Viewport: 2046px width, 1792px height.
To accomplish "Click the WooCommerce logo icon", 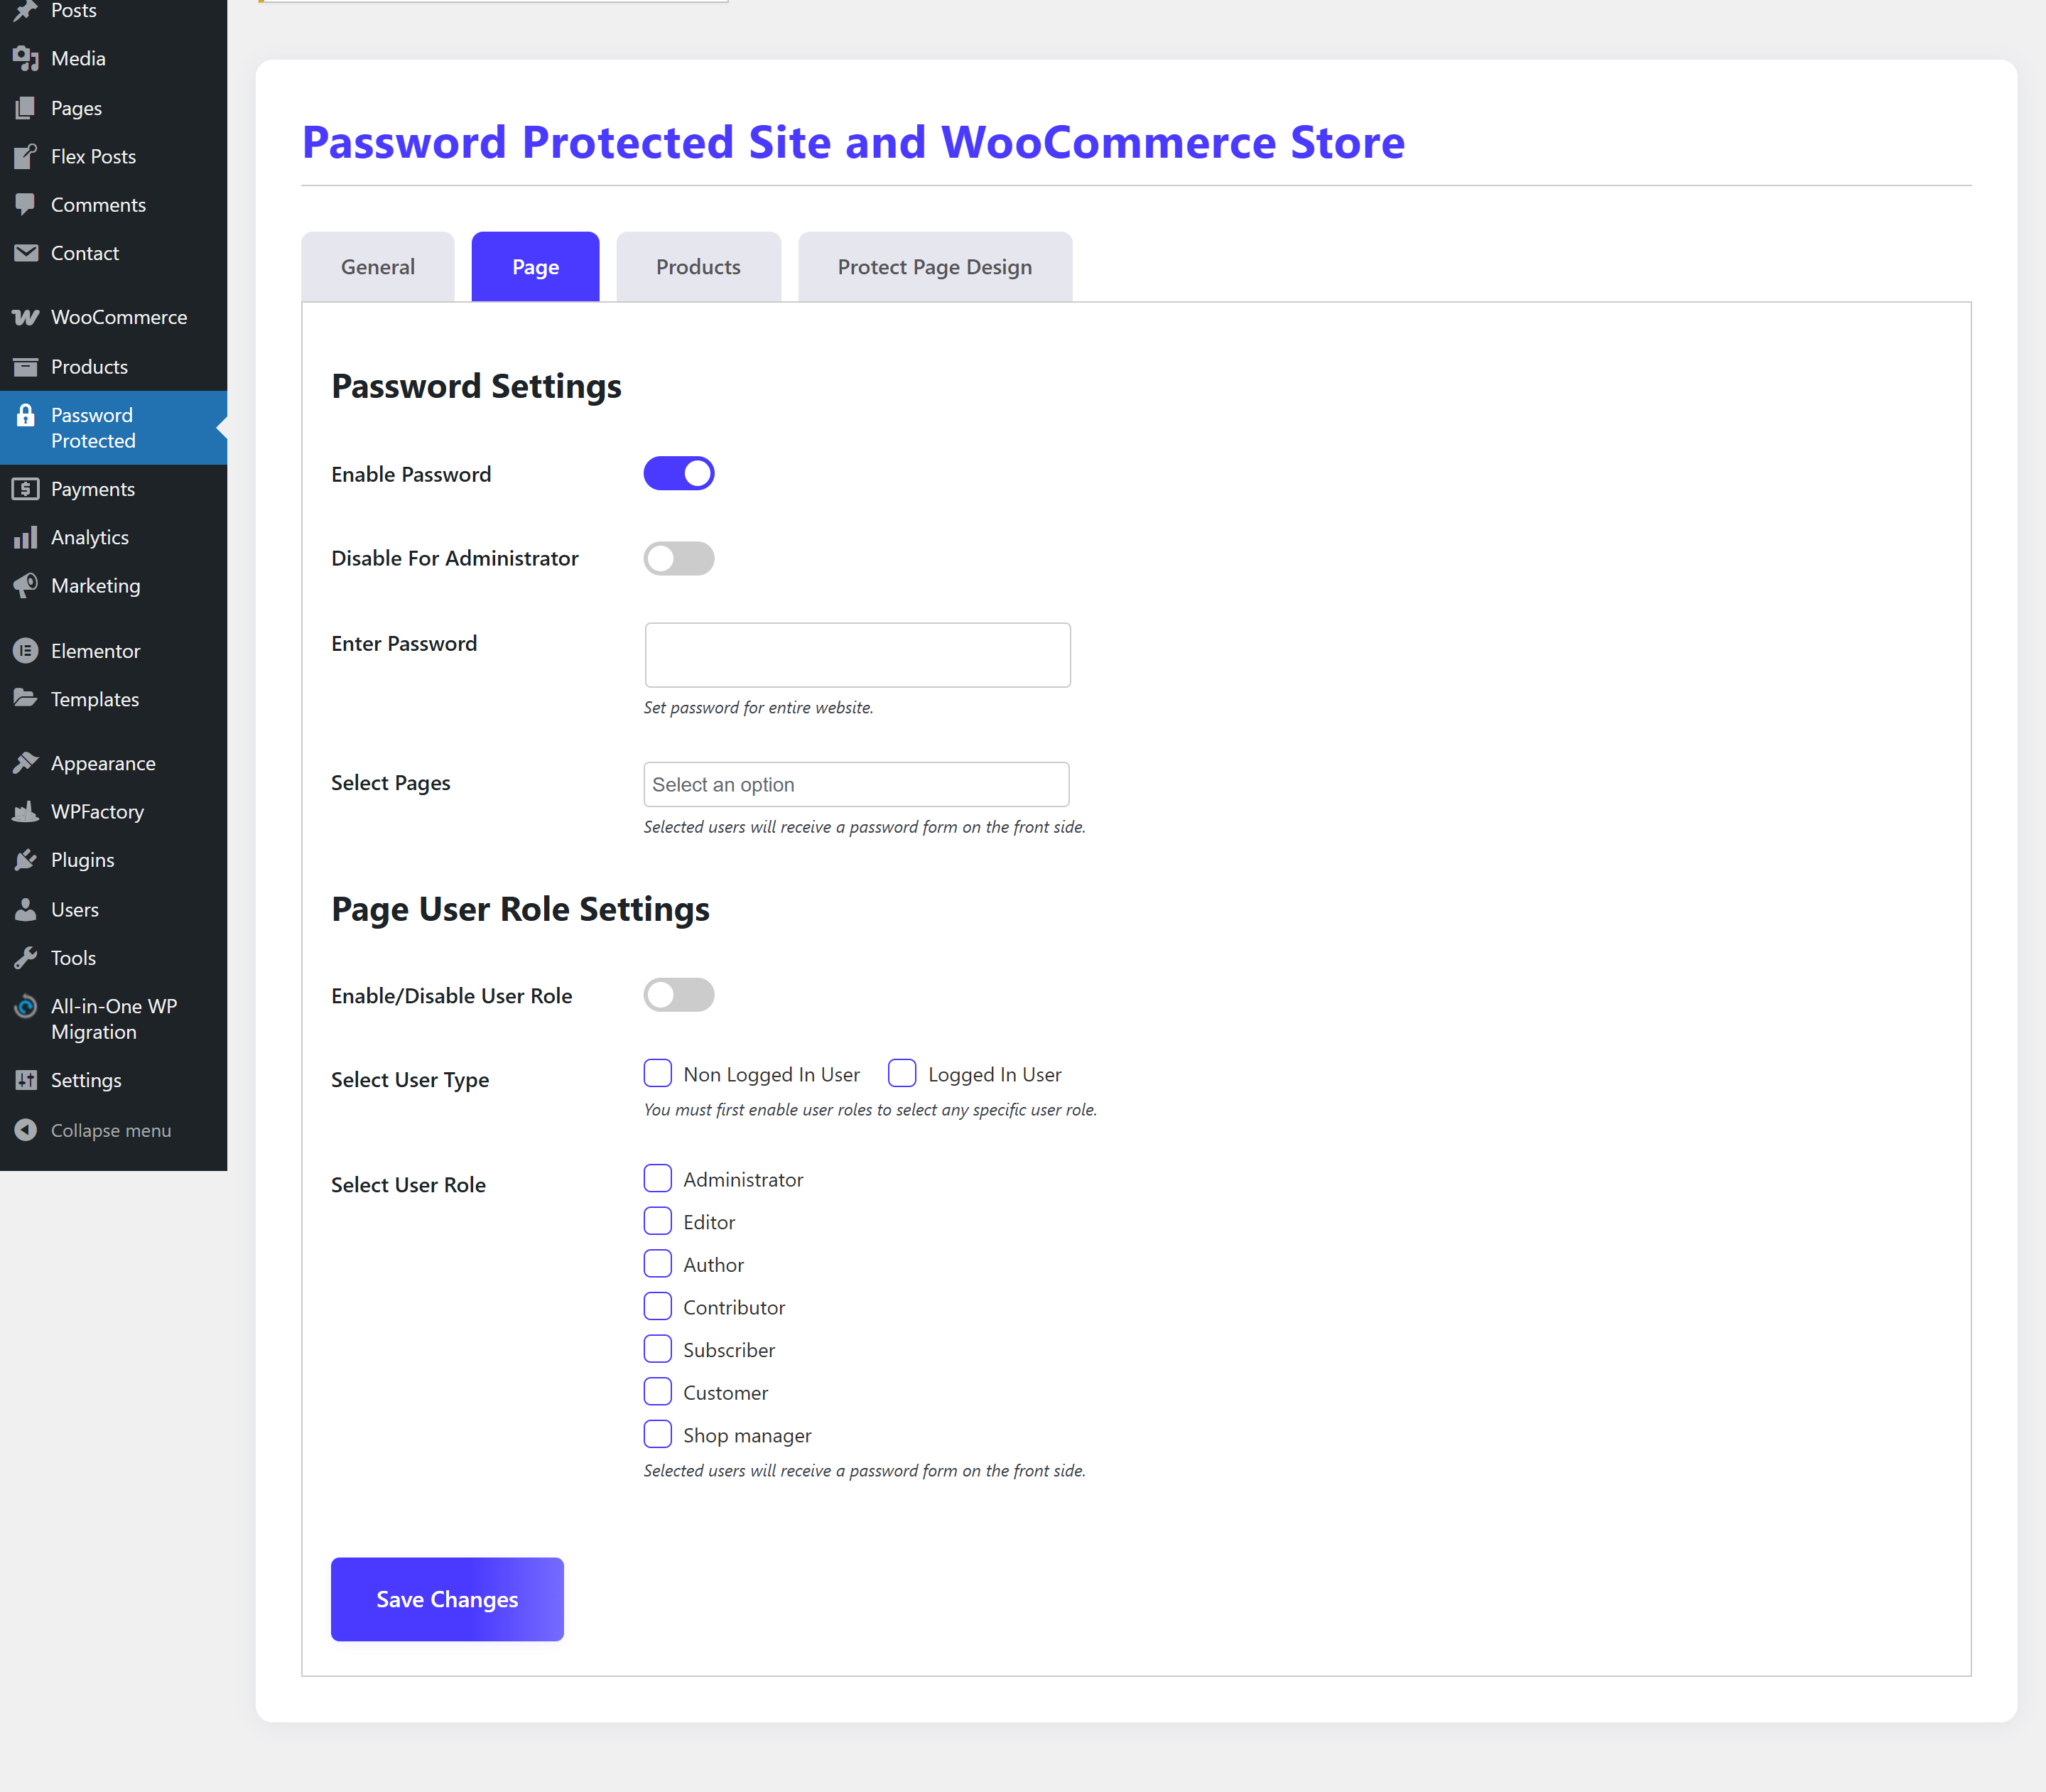I will (x=26, y=317).
